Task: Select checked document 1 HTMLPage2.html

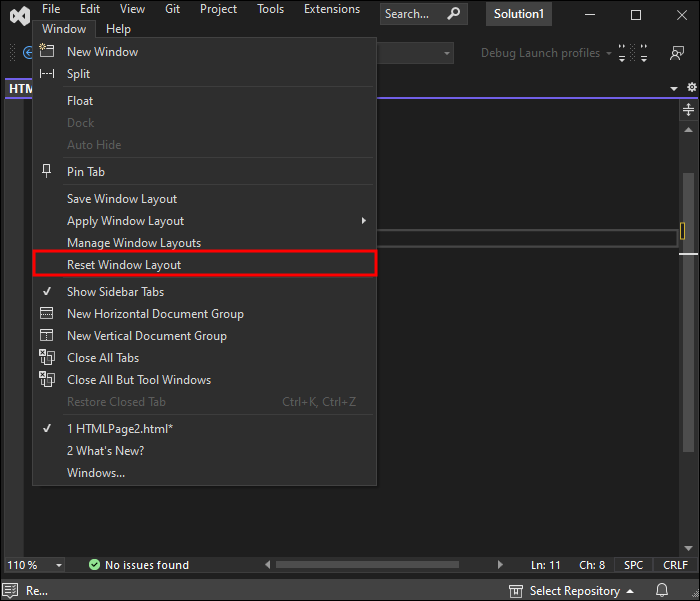Action: [x=119, y=428]
